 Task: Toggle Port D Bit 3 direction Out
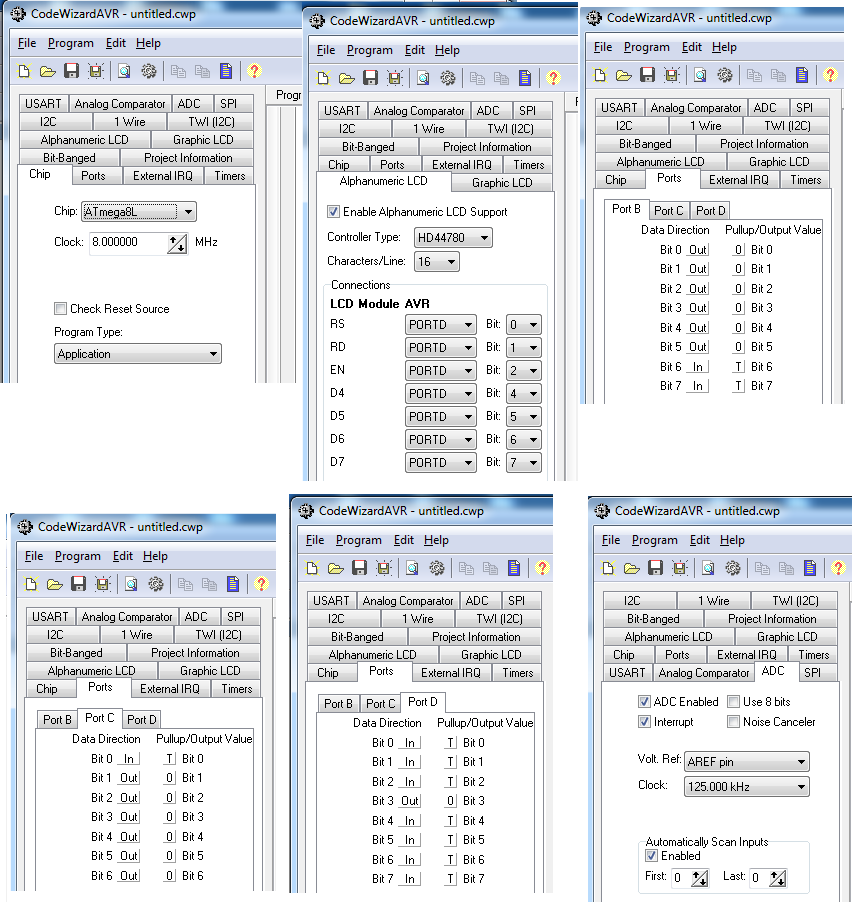(410, 801)
